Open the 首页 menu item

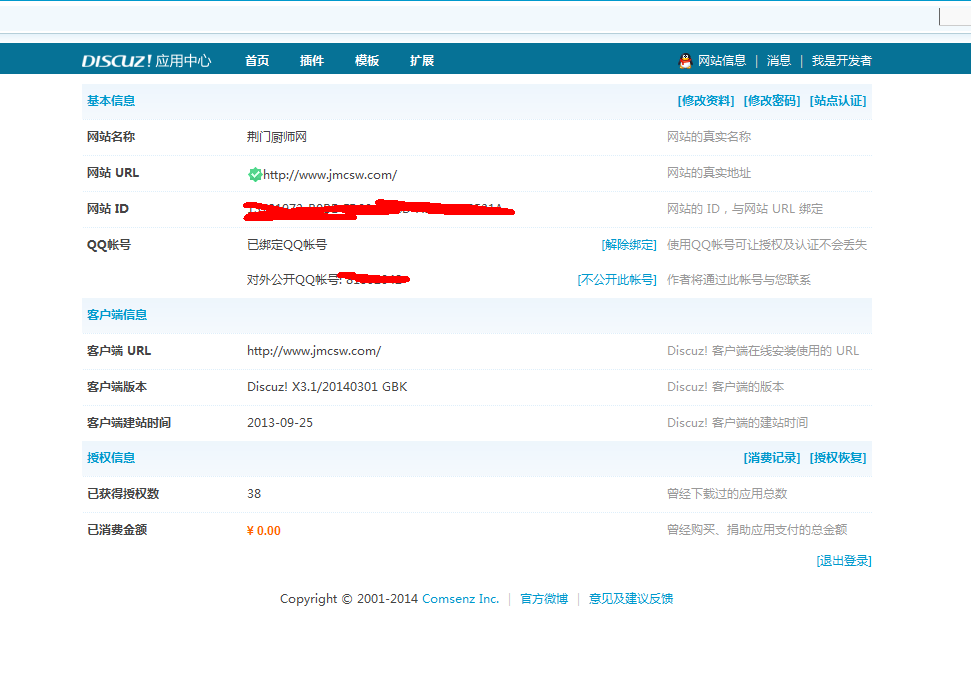[x=257, y=61]
